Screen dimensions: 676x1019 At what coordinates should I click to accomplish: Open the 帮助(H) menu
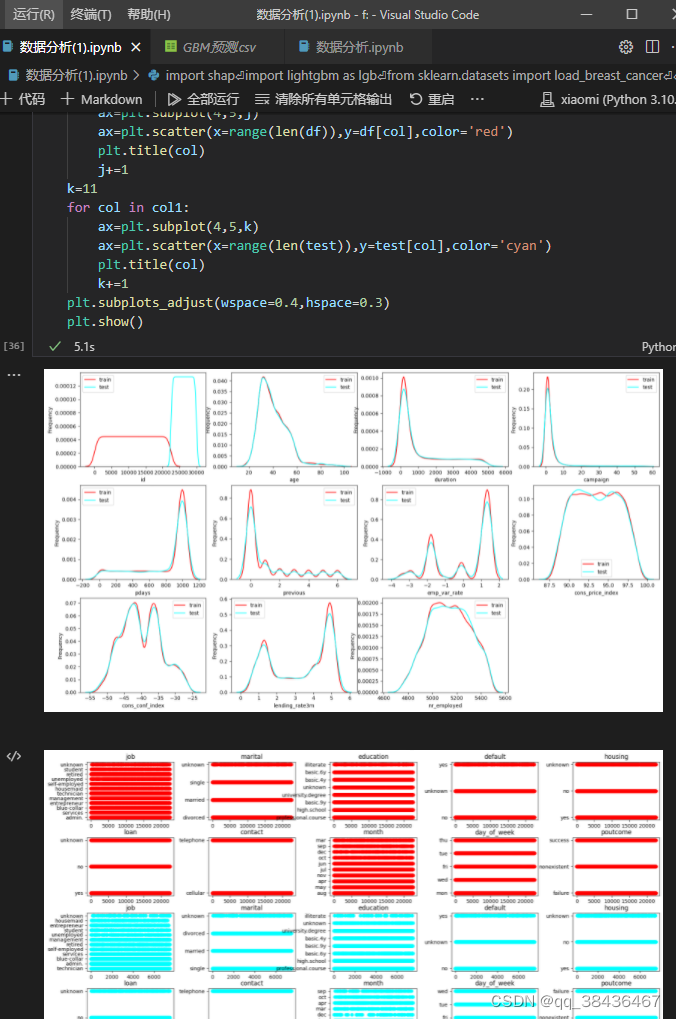[x=148, y=14]
